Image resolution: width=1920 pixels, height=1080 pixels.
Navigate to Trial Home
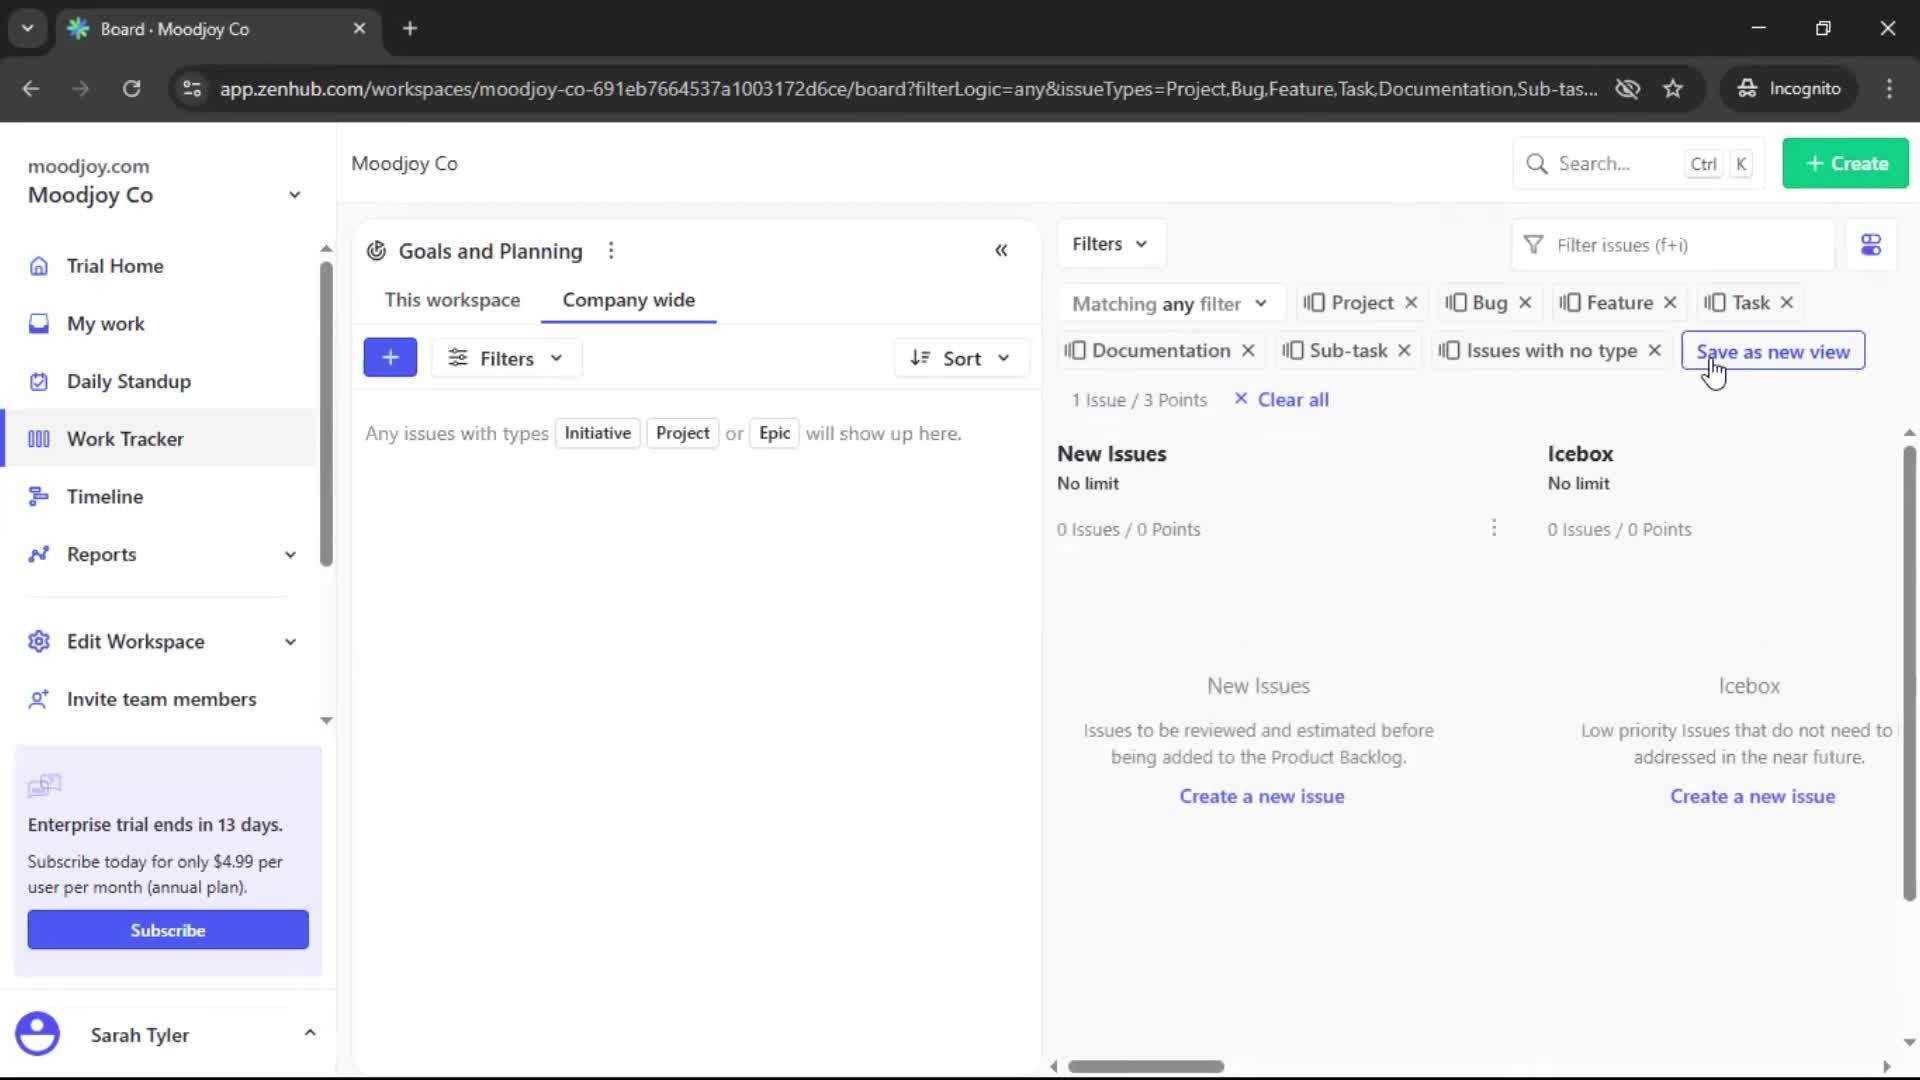tap(115, 266)
